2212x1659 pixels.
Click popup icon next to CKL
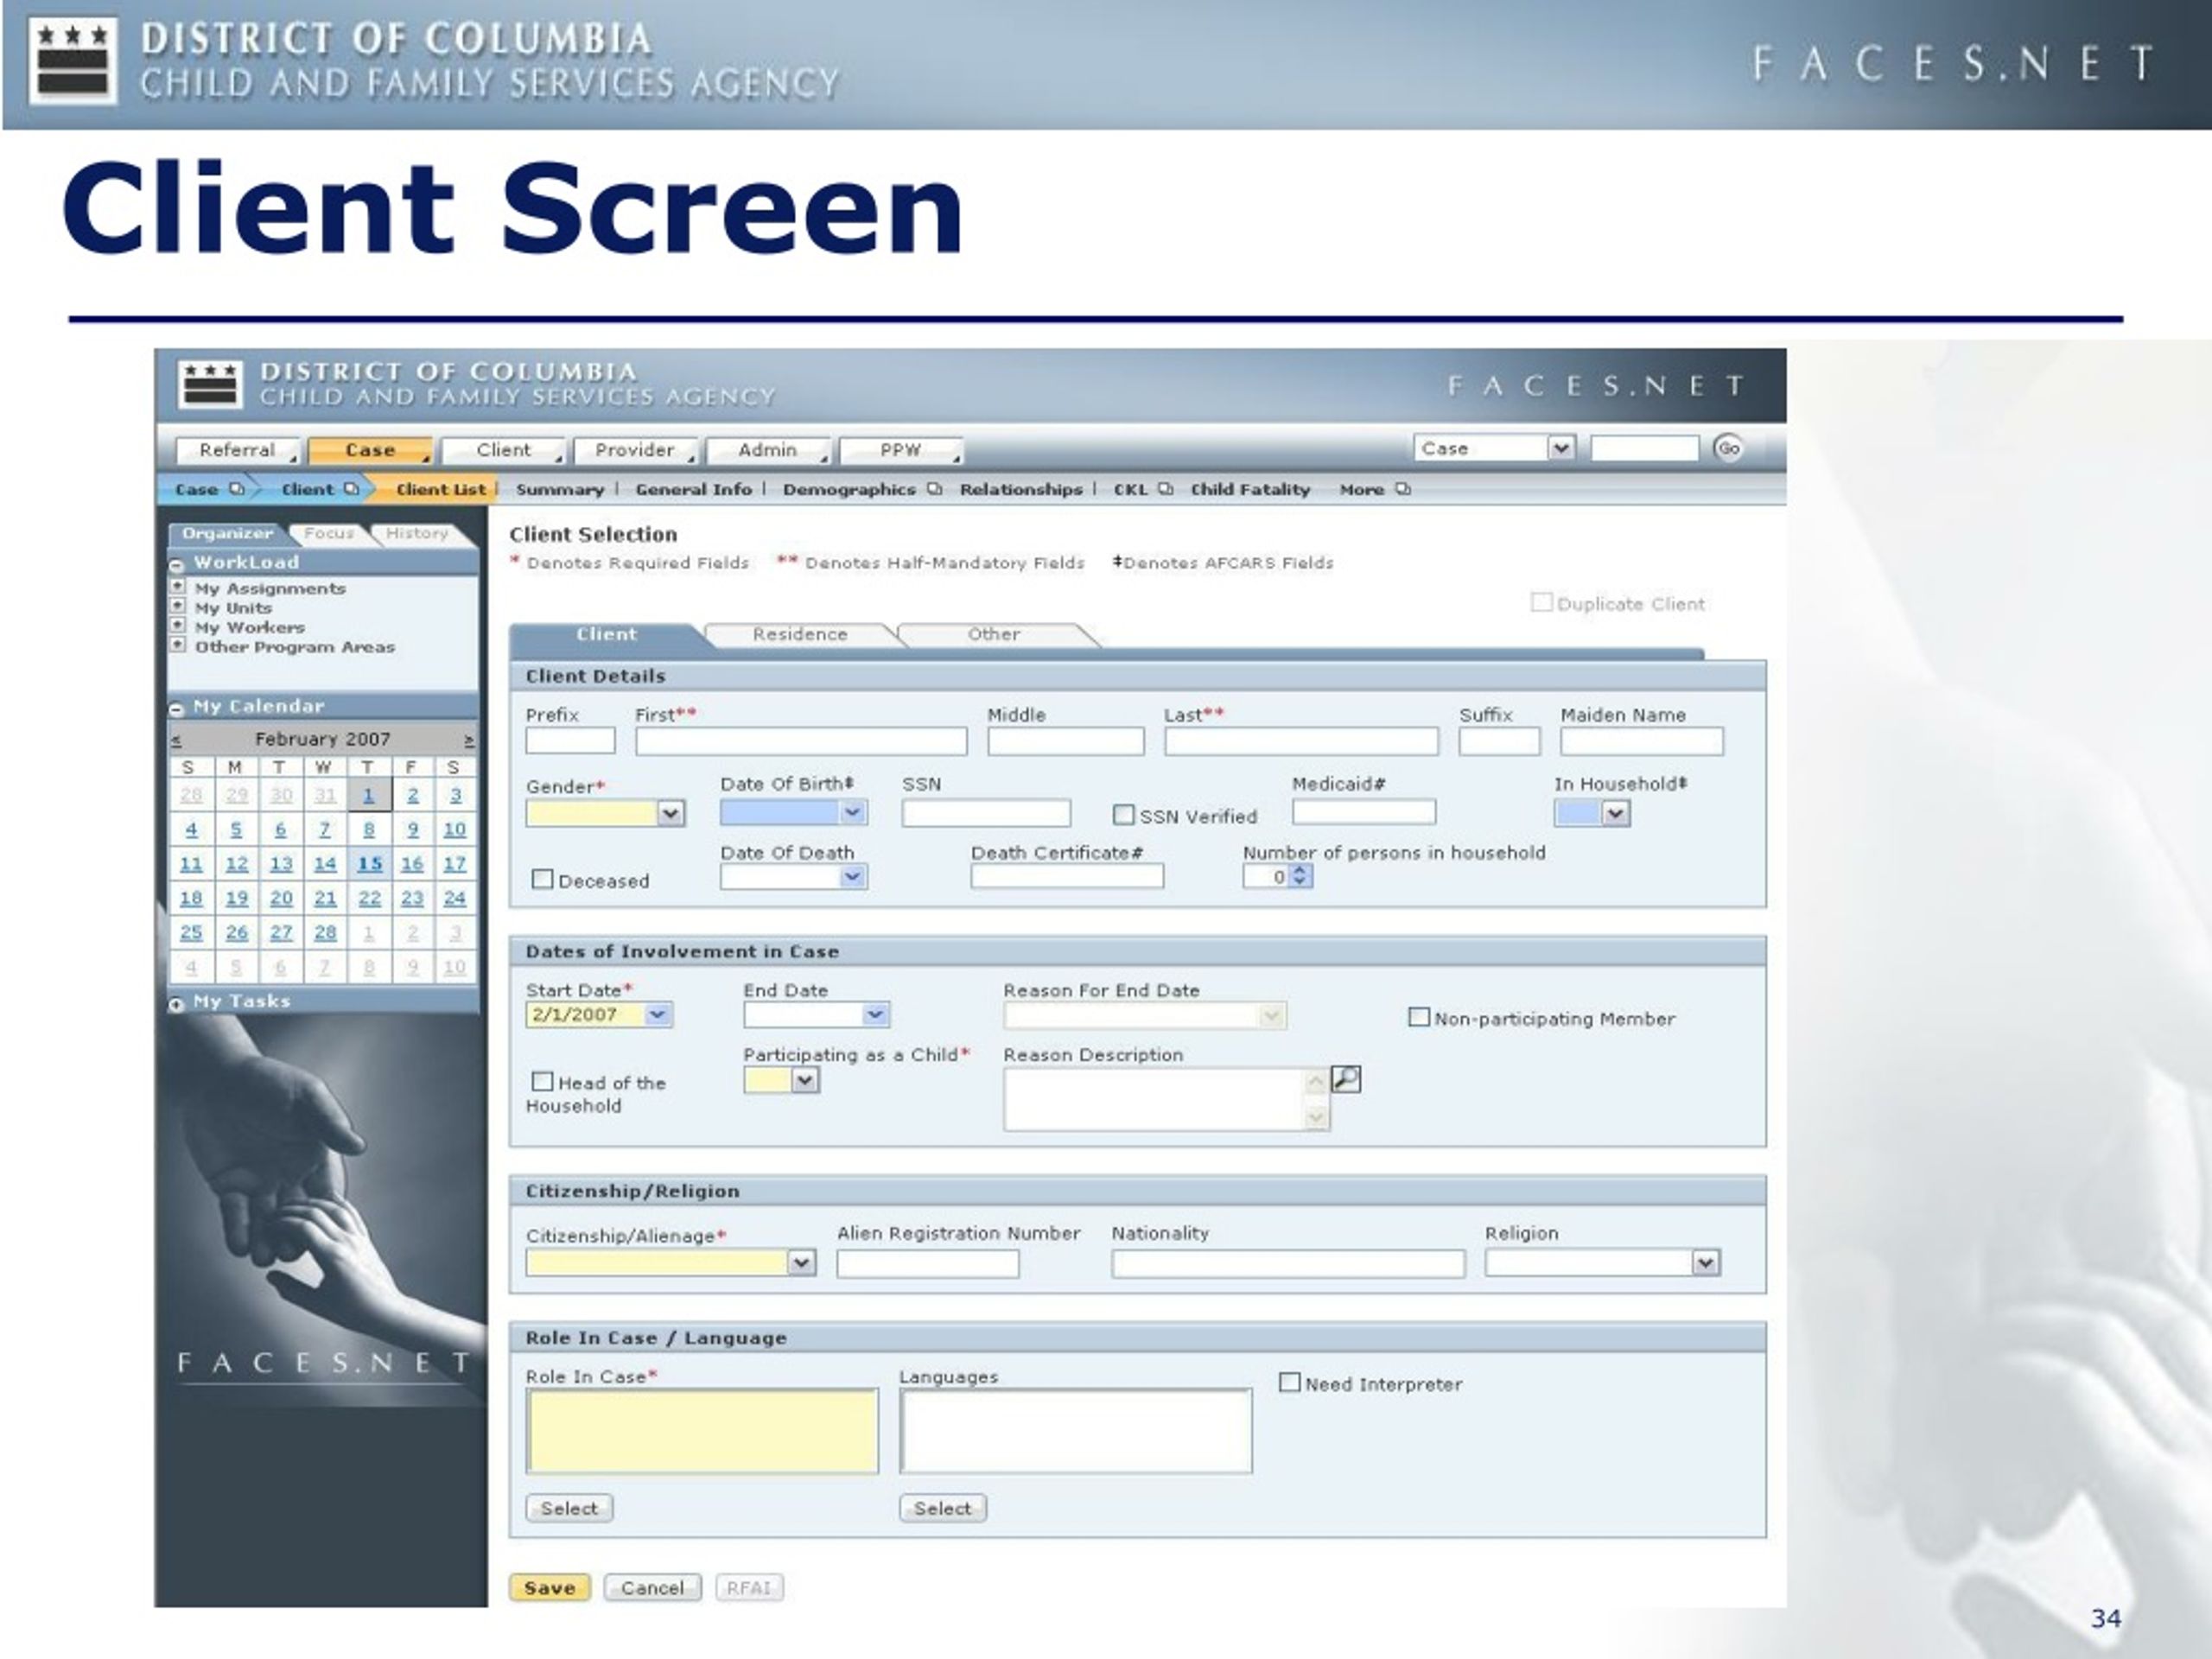coord(1165,489)
